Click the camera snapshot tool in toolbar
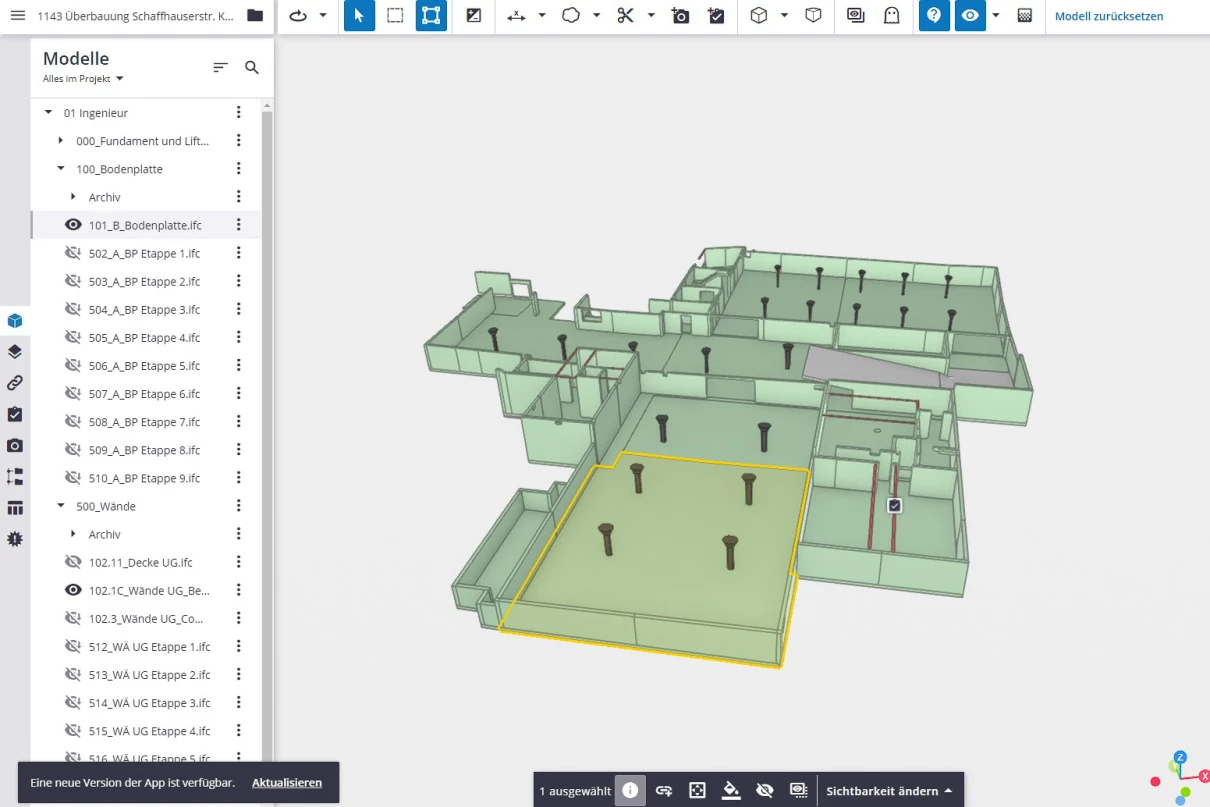This screenshot has width=1210, height=807. 681,16
